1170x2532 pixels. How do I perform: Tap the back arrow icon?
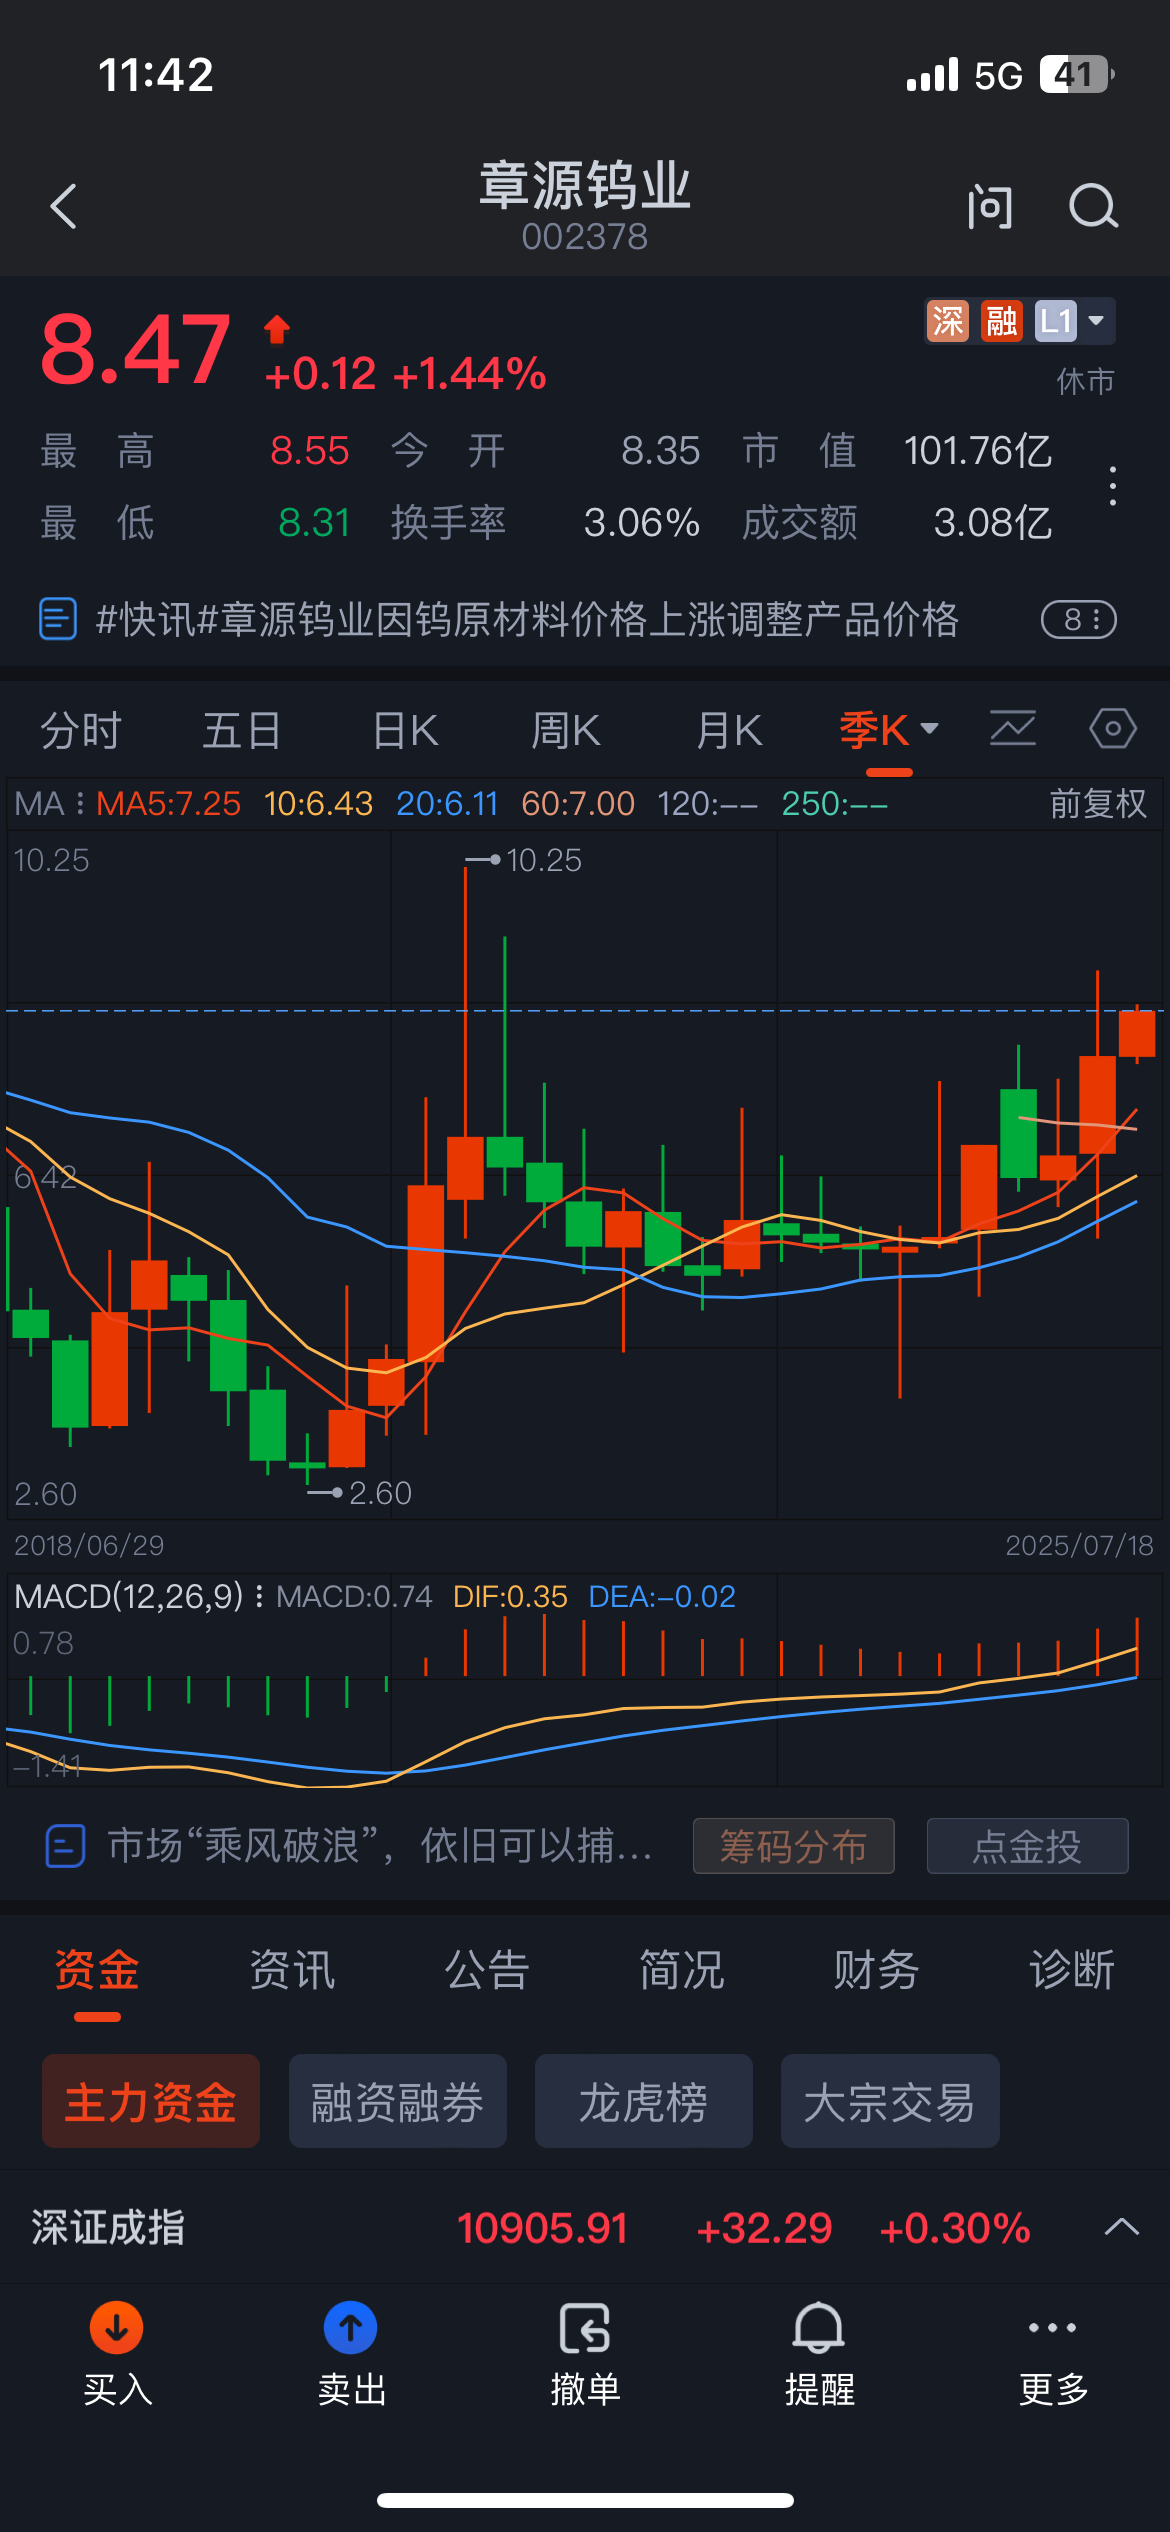click(x=64, y=207)
